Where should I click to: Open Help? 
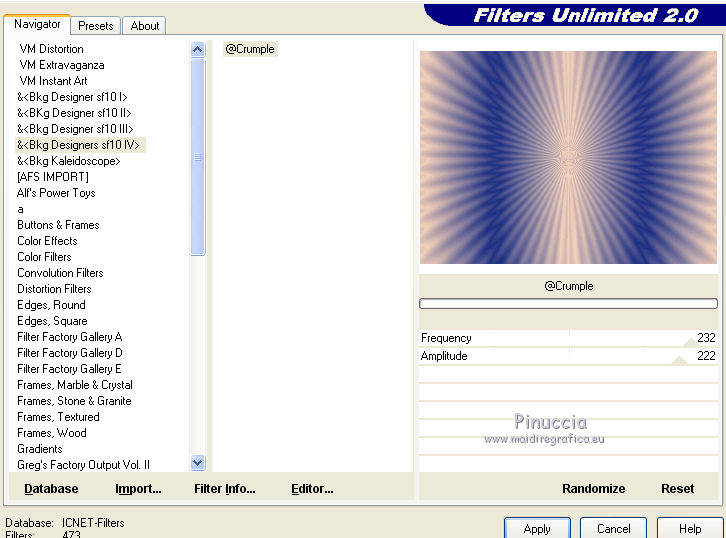pyautogui.click(x=690, y=528)
